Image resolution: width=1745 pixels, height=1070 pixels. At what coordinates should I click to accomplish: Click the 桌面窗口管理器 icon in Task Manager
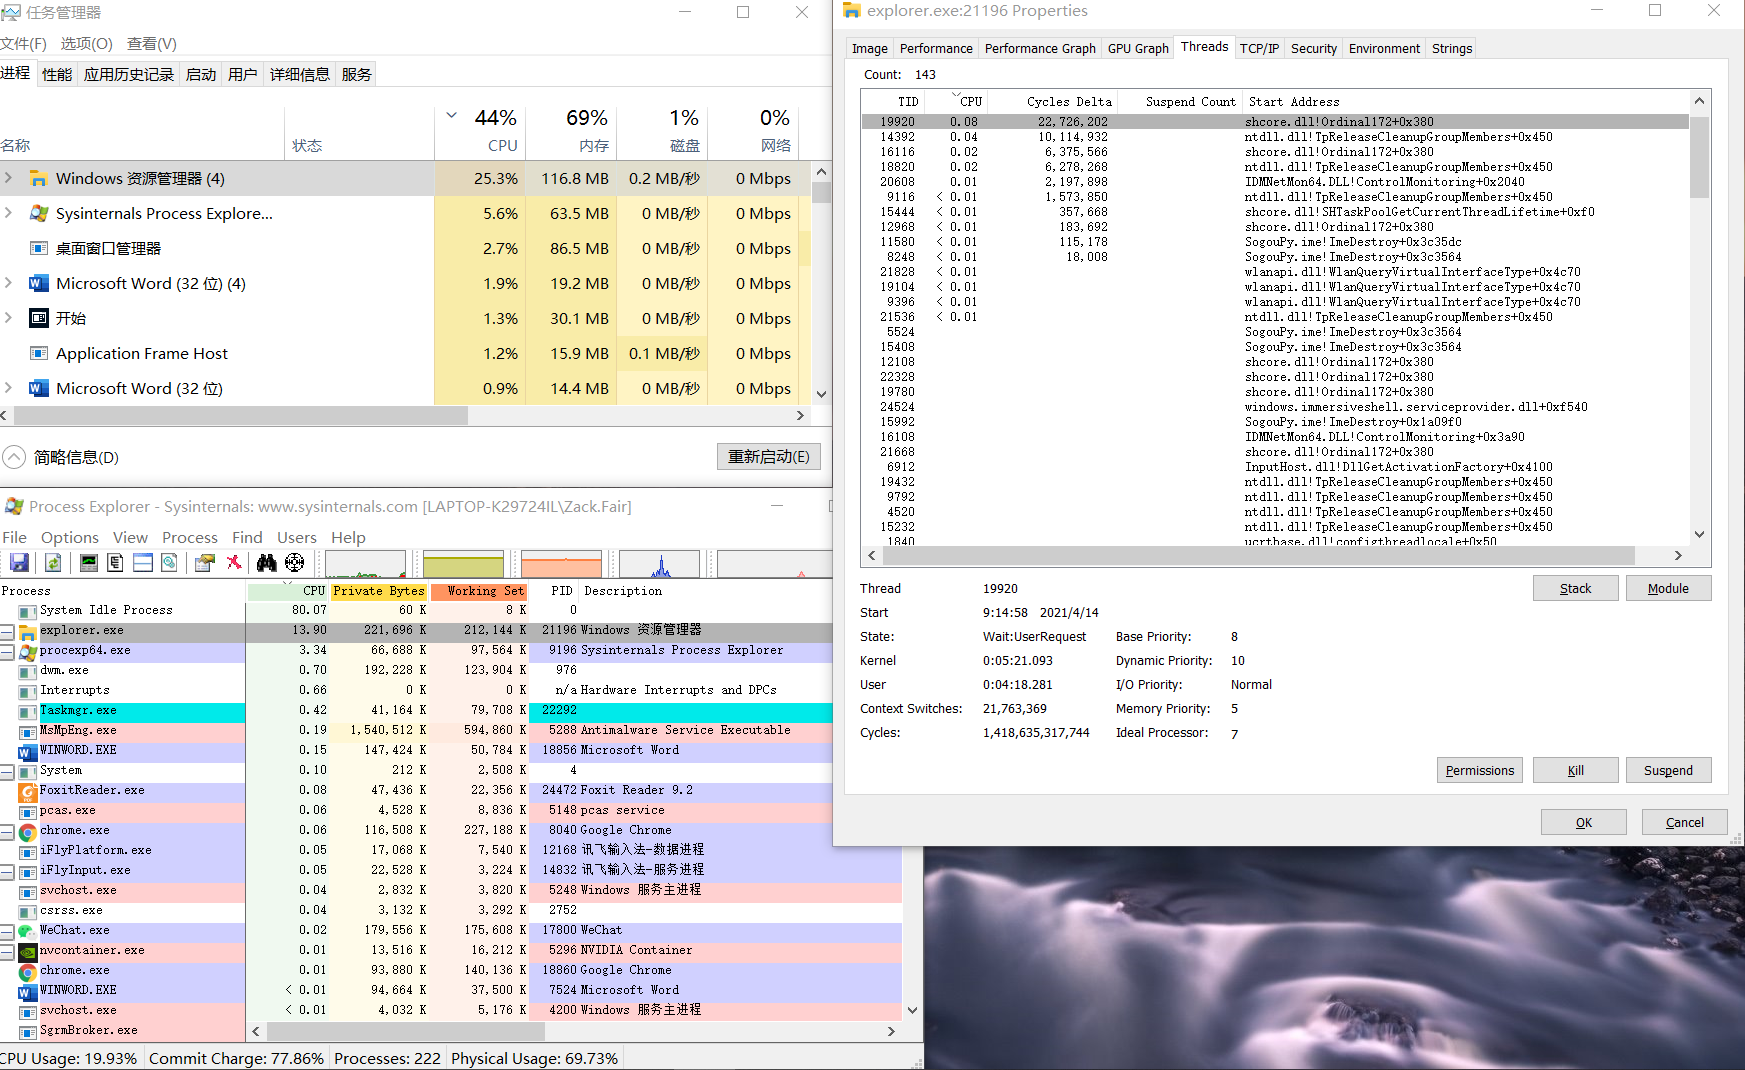coord(38,249)
